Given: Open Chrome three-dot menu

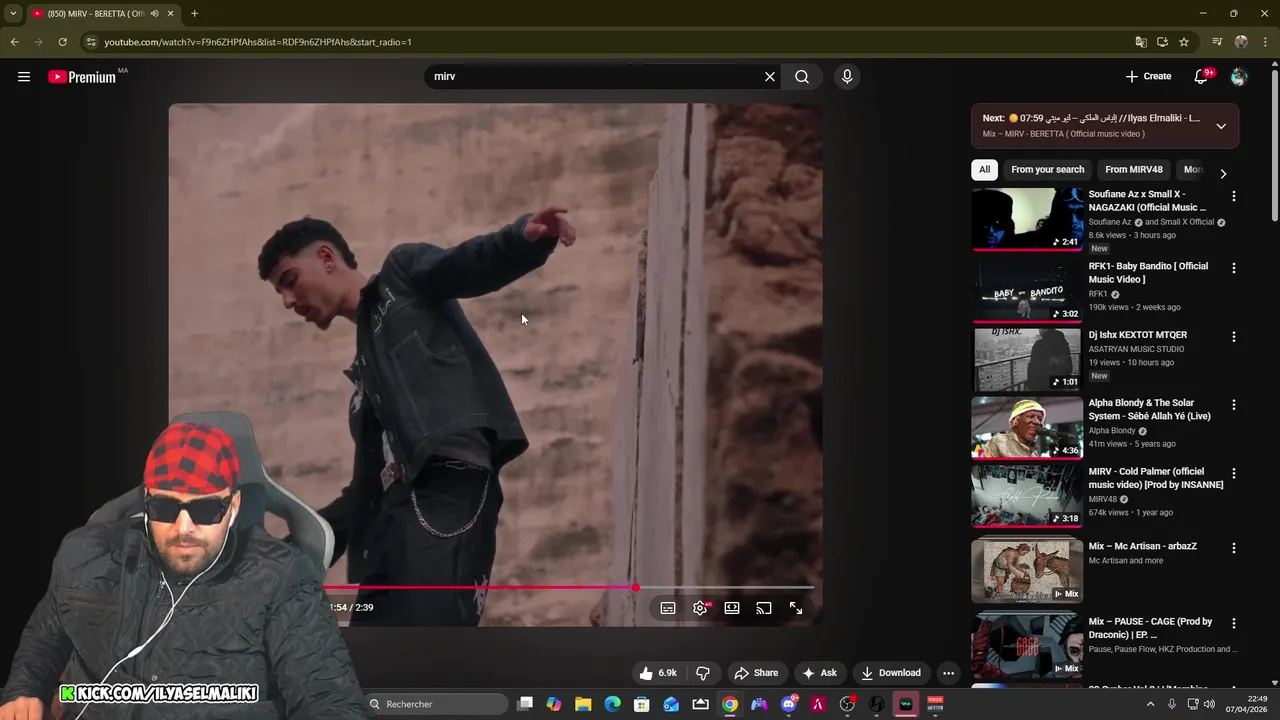Looking at the screenshot, I should click(x=1264, y=42).
